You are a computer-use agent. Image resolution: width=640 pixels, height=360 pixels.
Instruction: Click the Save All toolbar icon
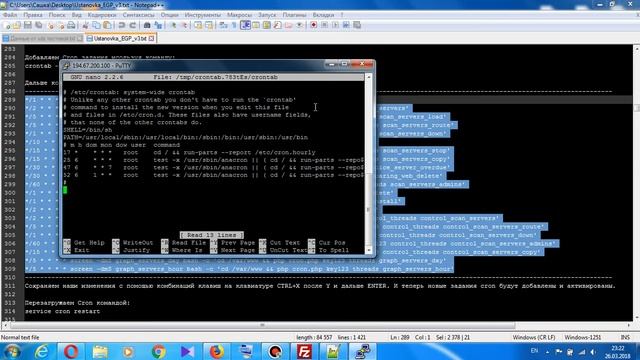(x=38, y=25)
